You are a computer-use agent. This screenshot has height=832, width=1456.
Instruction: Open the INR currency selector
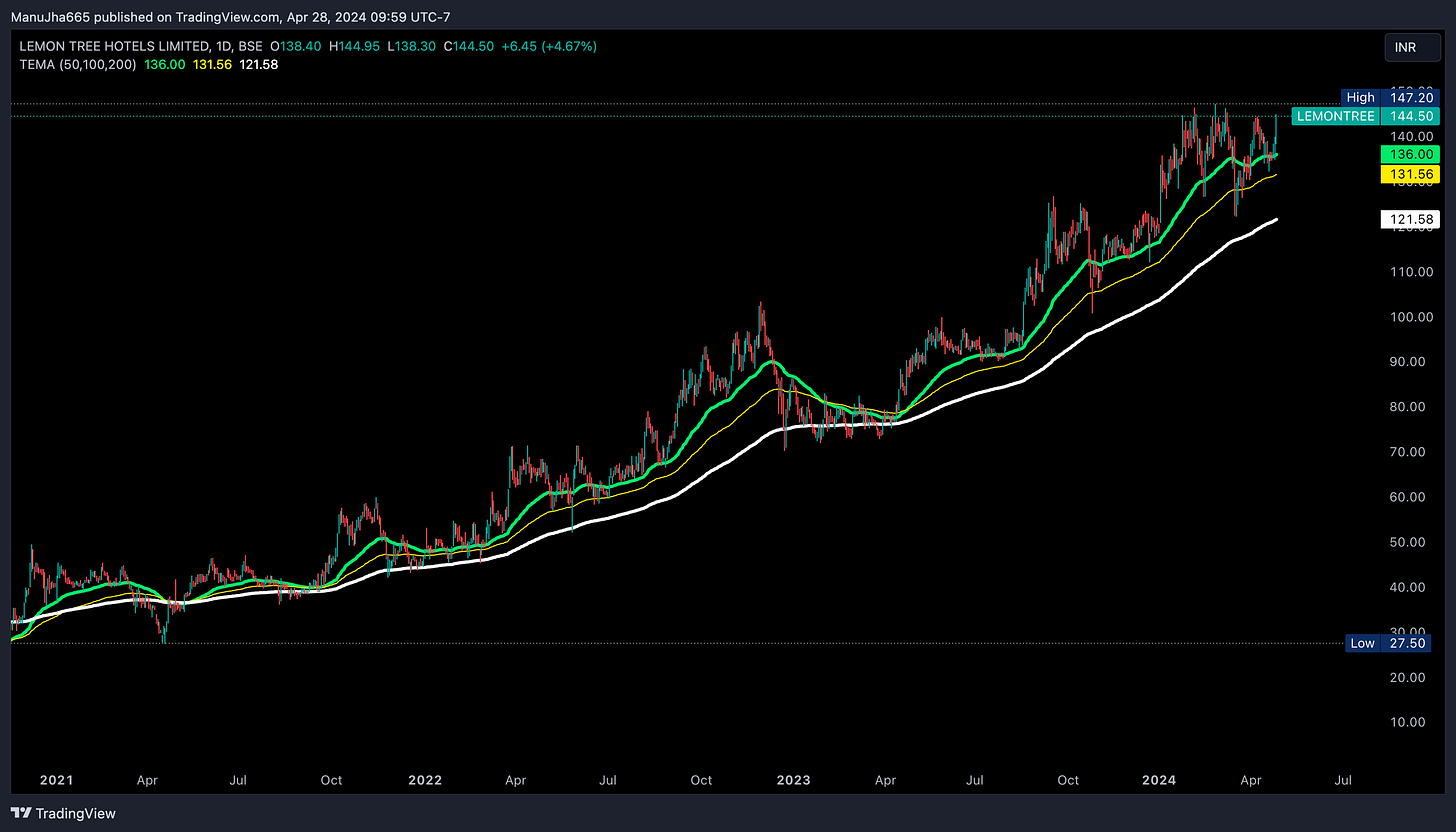[1414, 48]
